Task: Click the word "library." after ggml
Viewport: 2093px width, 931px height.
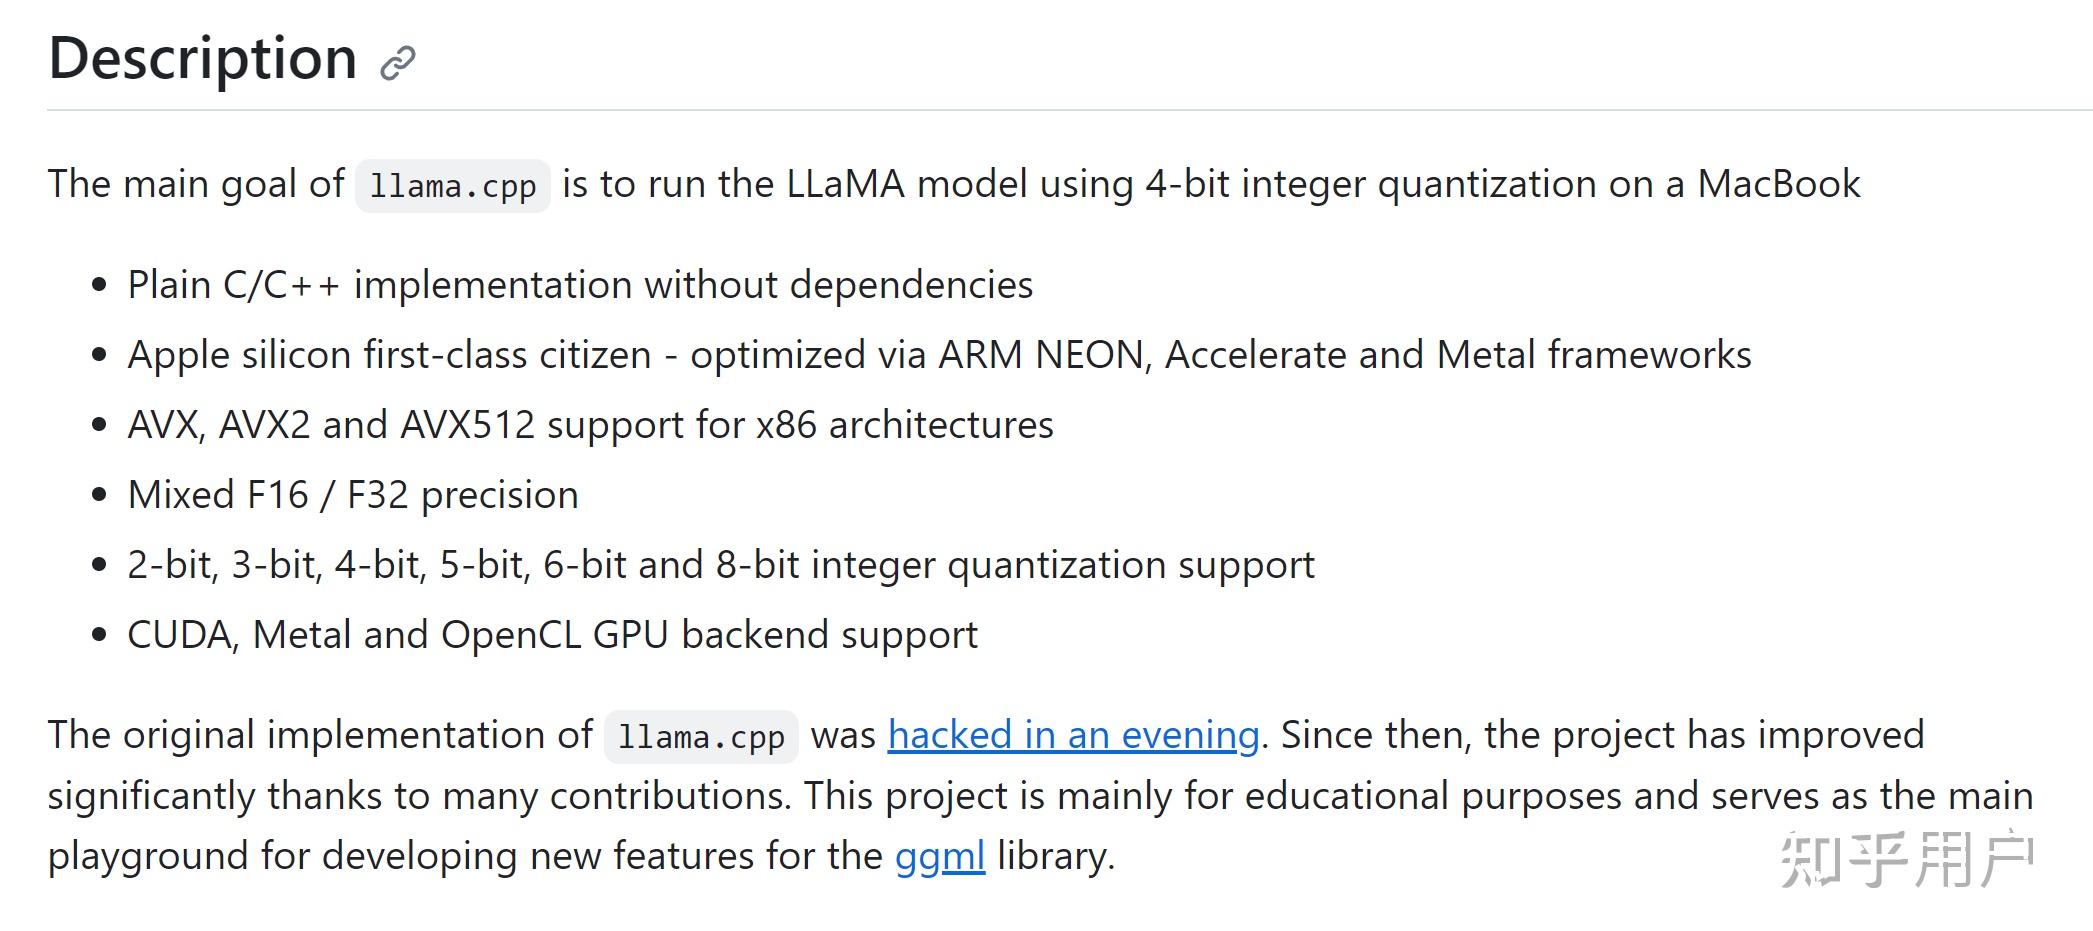Action: [1055, 856]
